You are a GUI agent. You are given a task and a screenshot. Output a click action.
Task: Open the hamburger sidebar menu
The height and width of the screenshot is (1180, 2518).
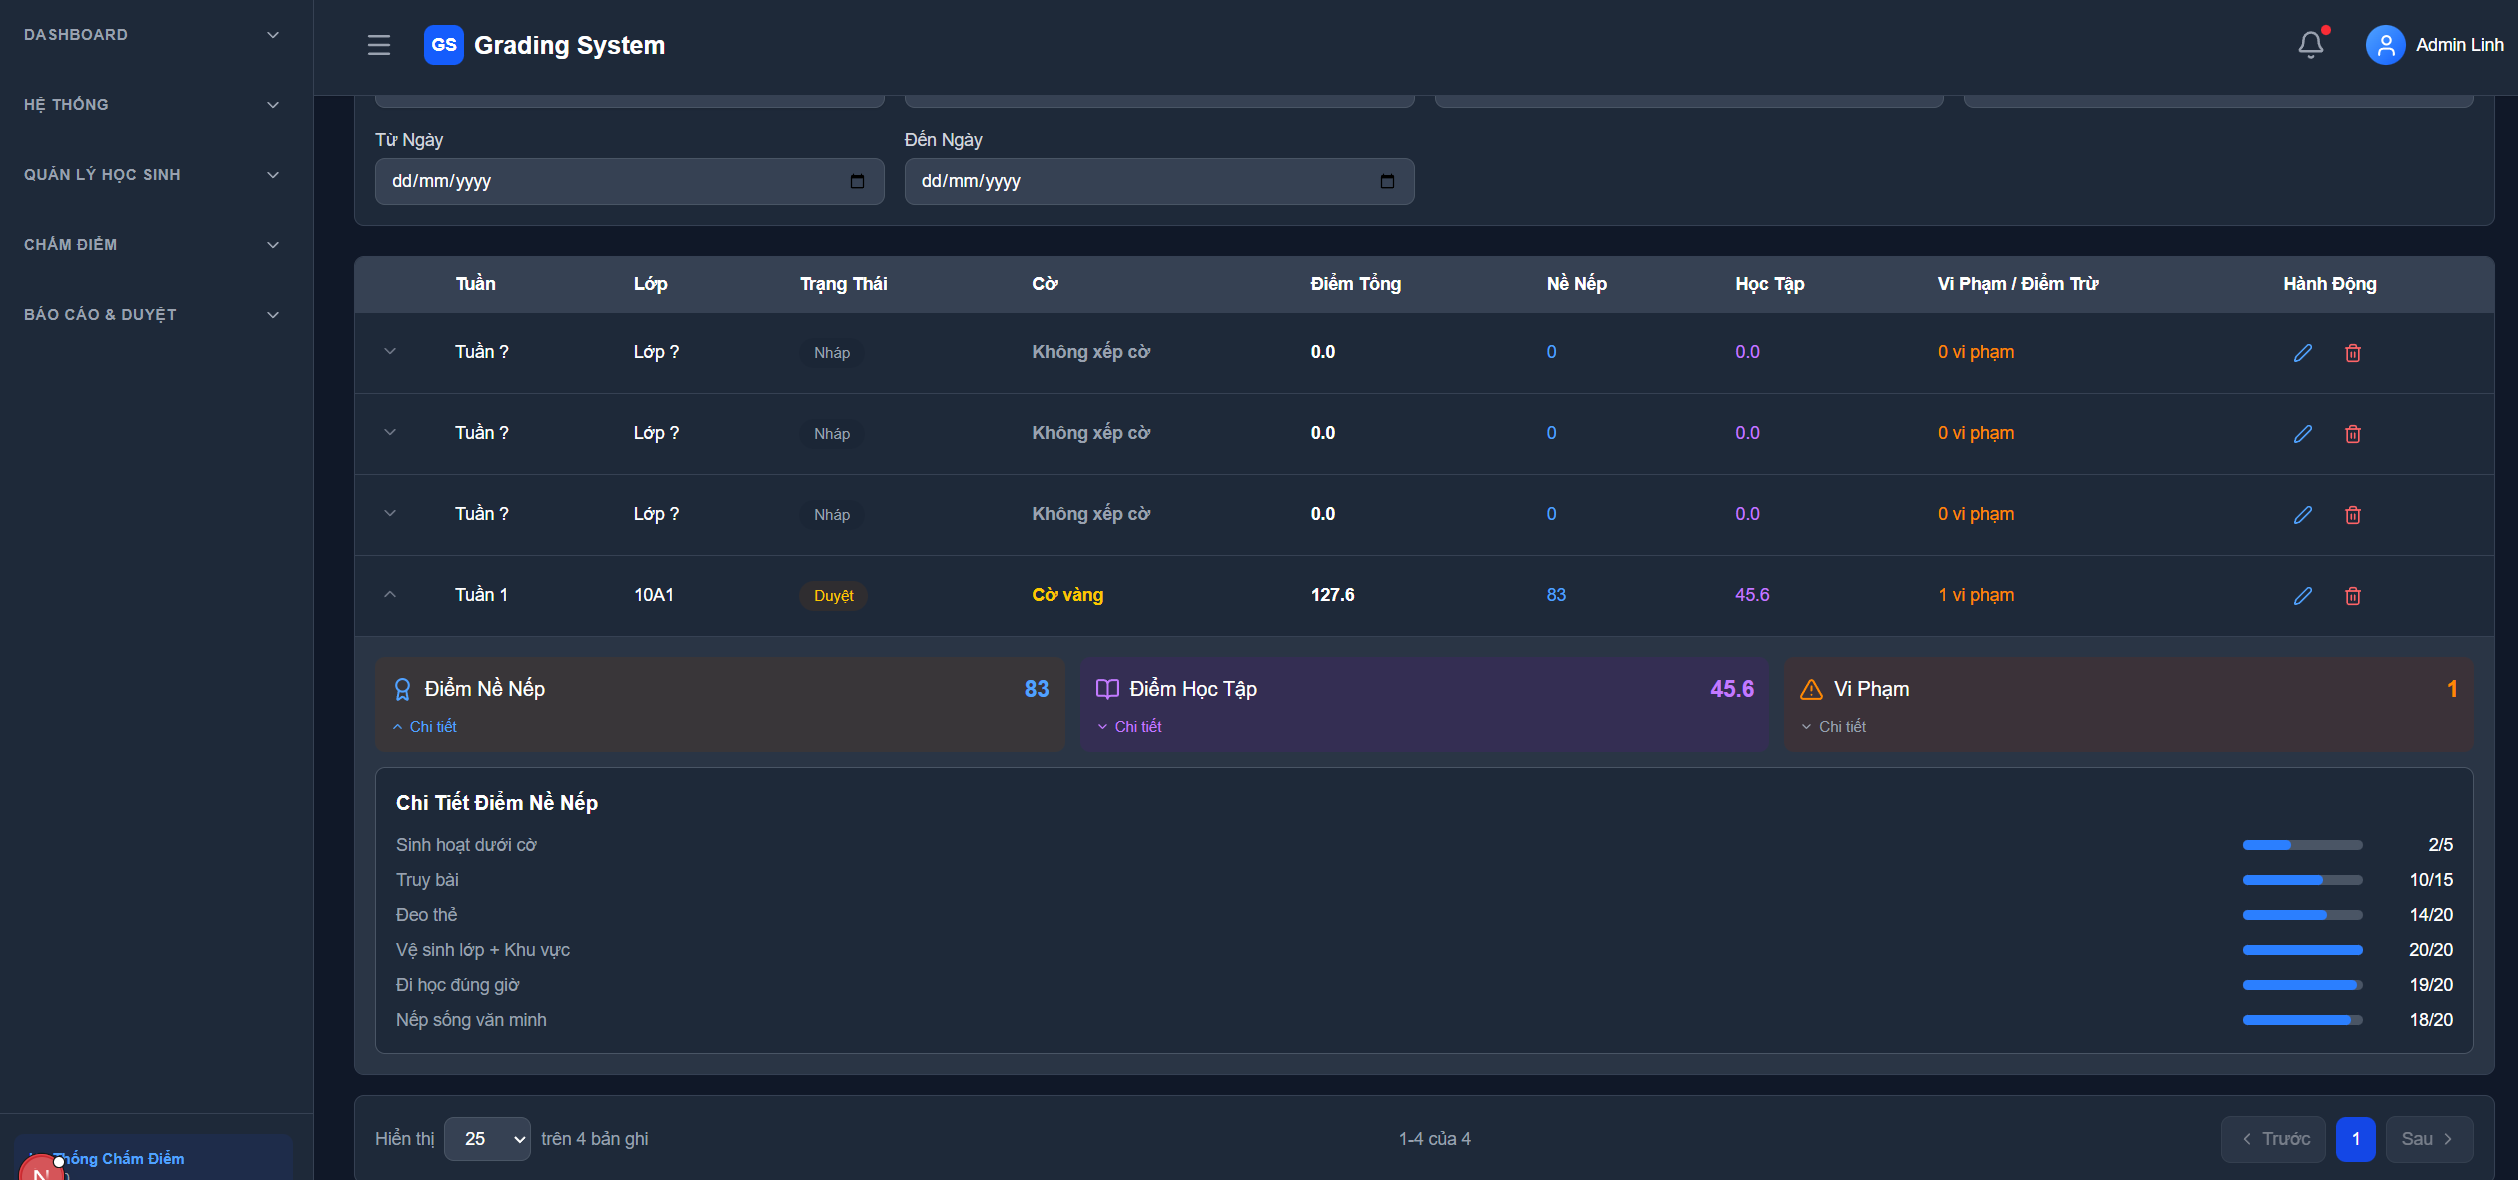[378, 45]
